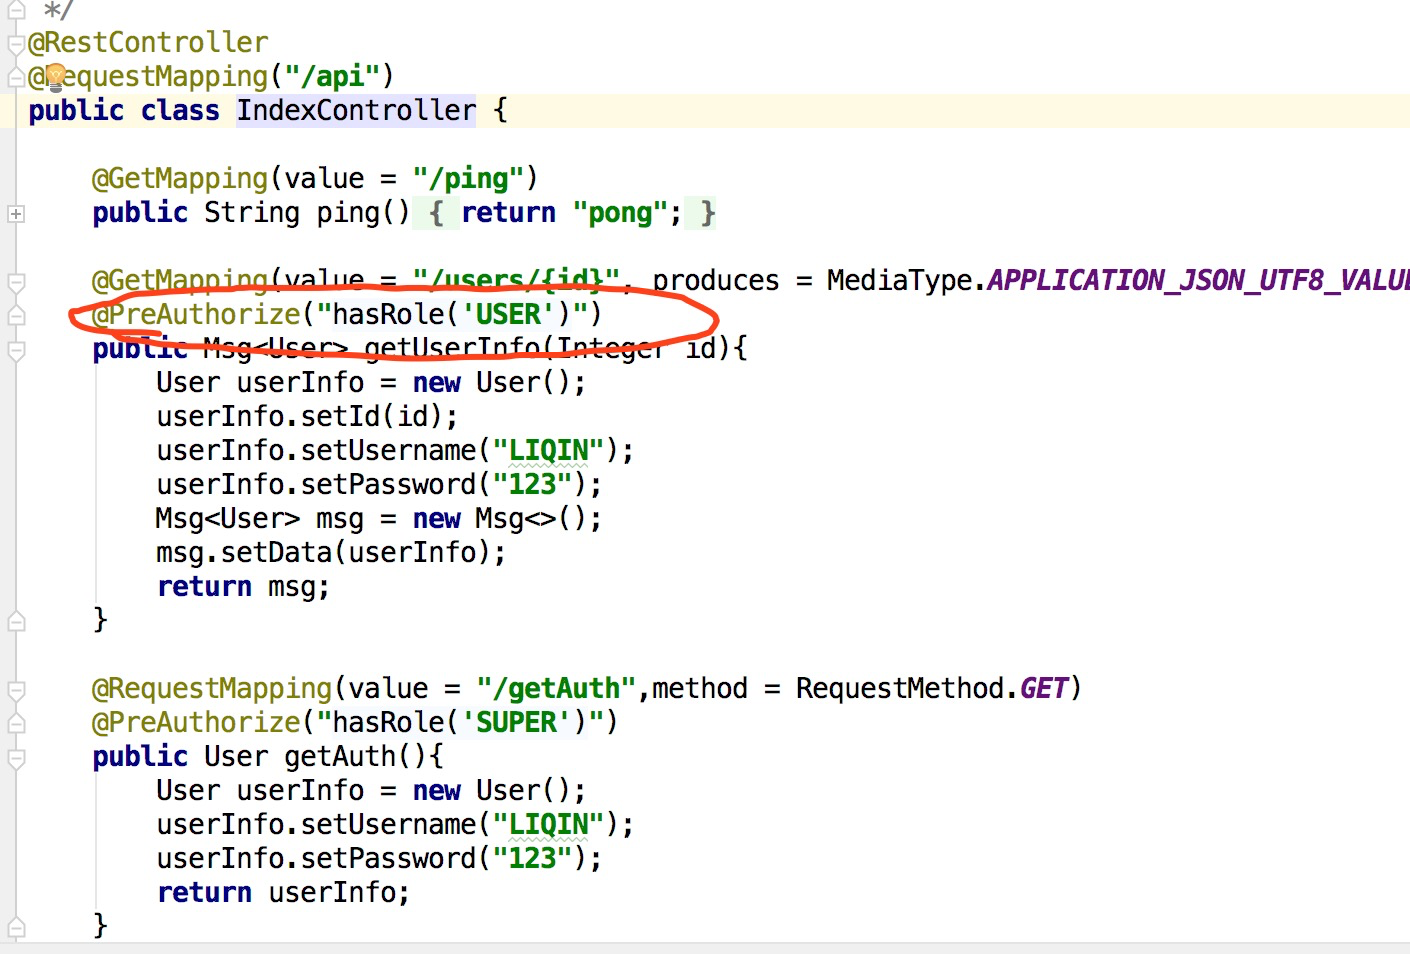Click the 'SUPER' role string in @PreAuthorize
The width and height of the screenshot is (1410, 954).
coord(516,722)
